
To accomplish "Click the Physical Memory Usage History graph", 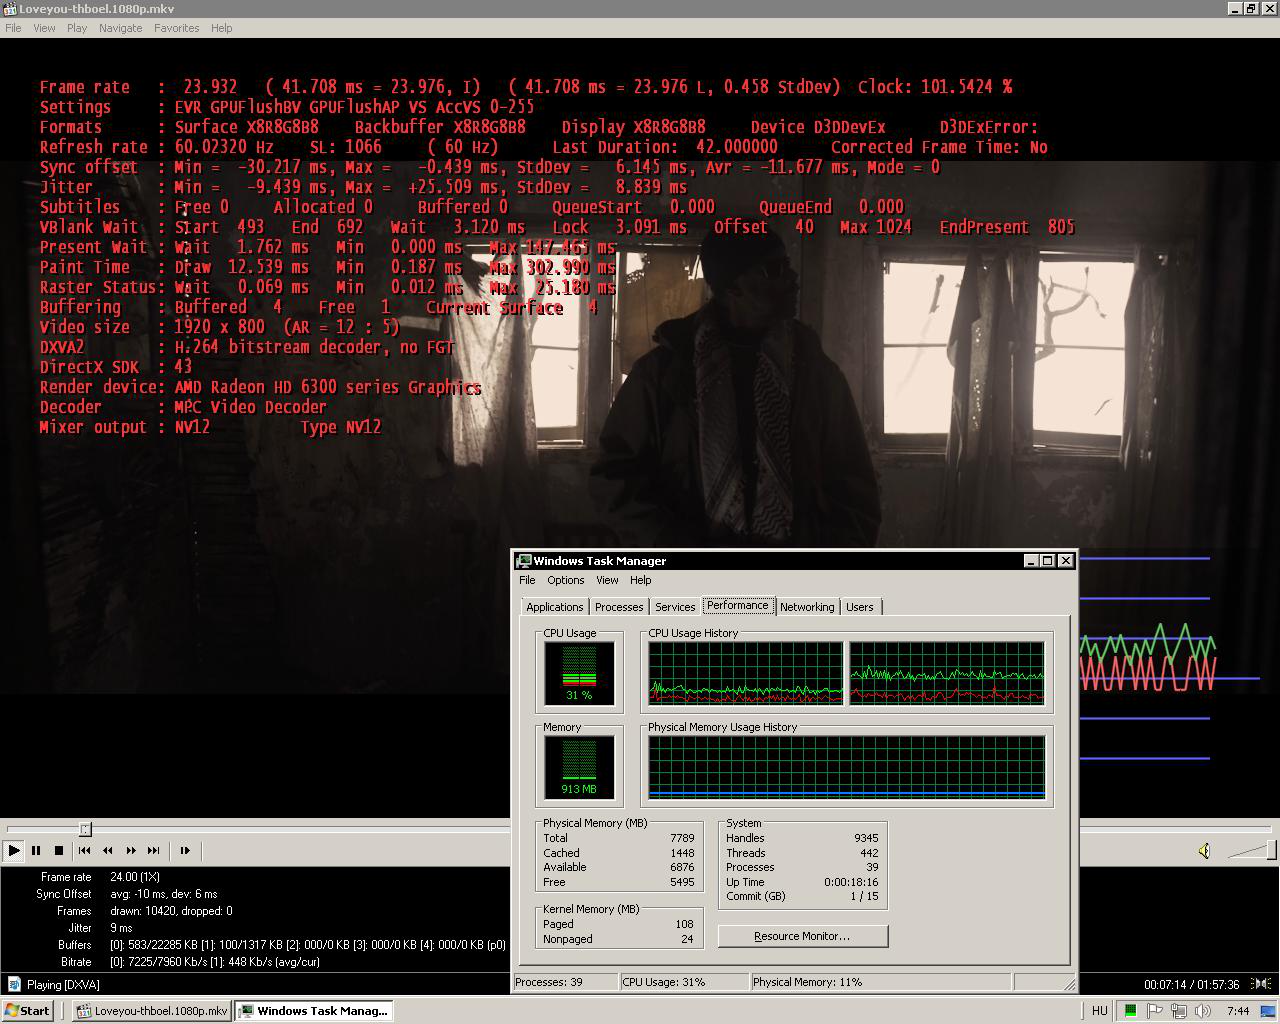I will [x=847, y=767].
